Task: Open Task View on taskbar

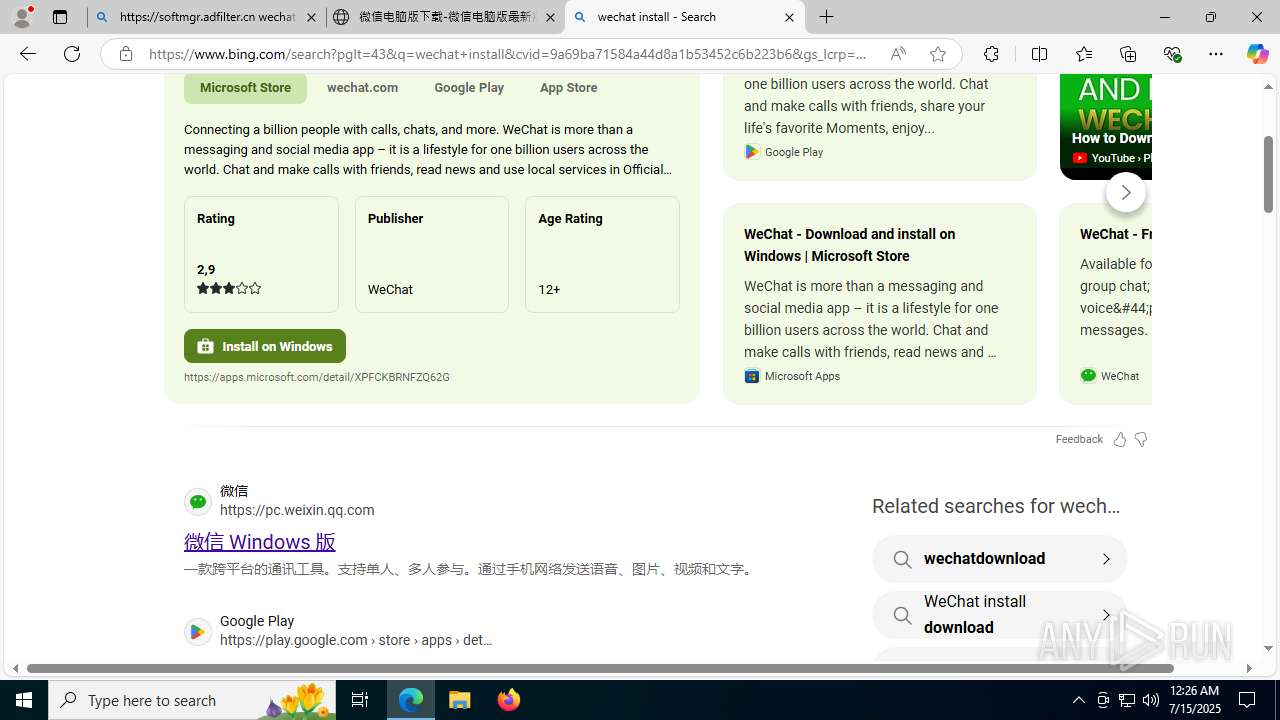Action: 360,700
